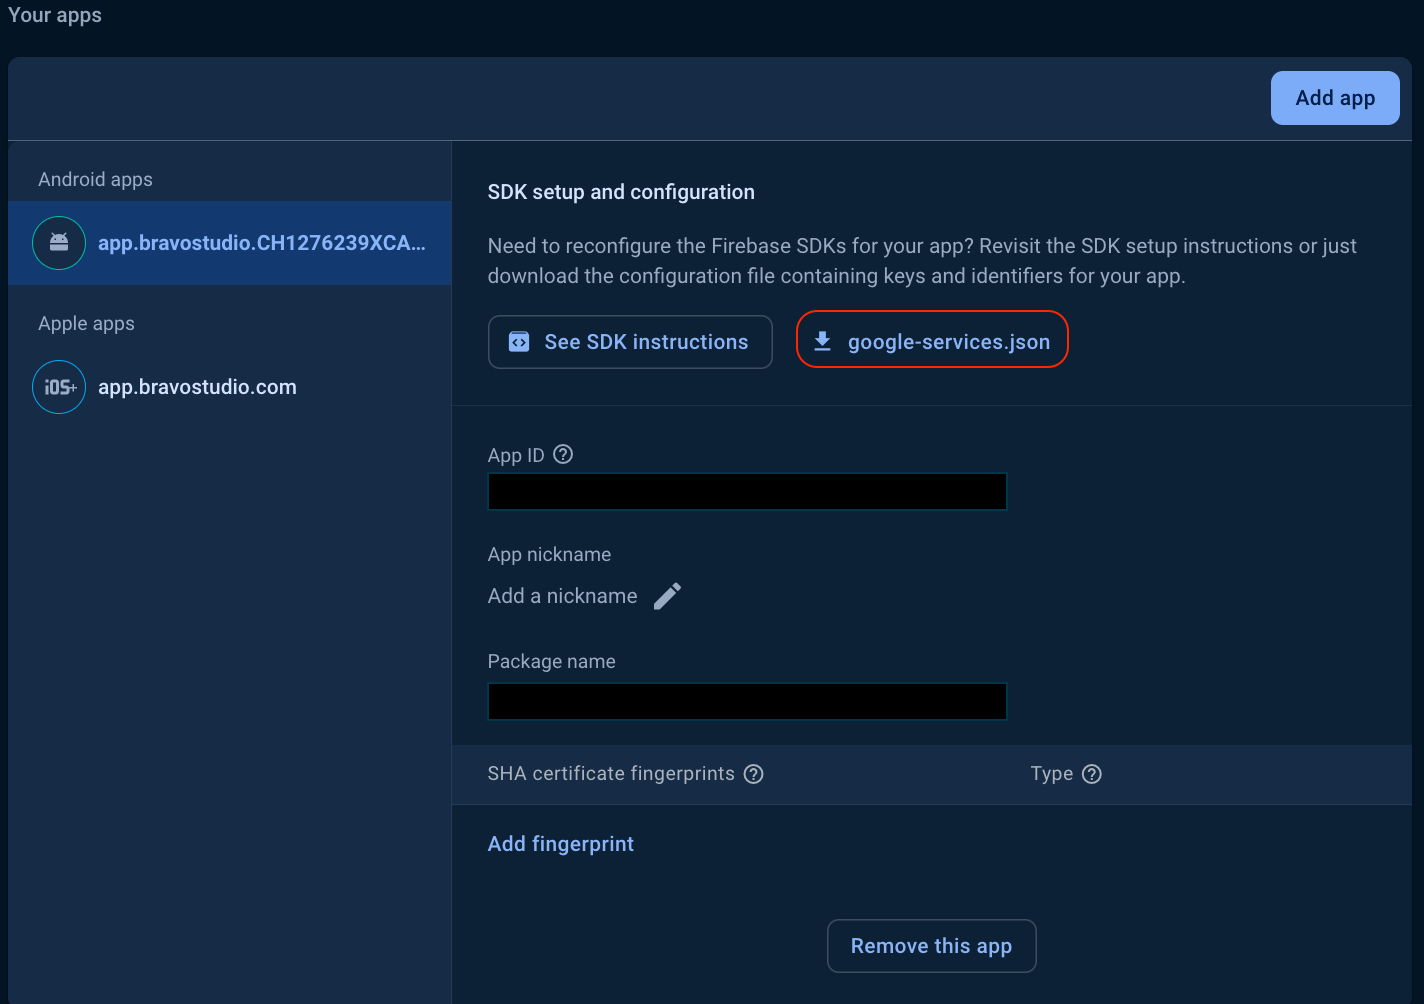1424x1004 pixels.
Task: Click the redacted App ID field
Action: pos(747,492)
